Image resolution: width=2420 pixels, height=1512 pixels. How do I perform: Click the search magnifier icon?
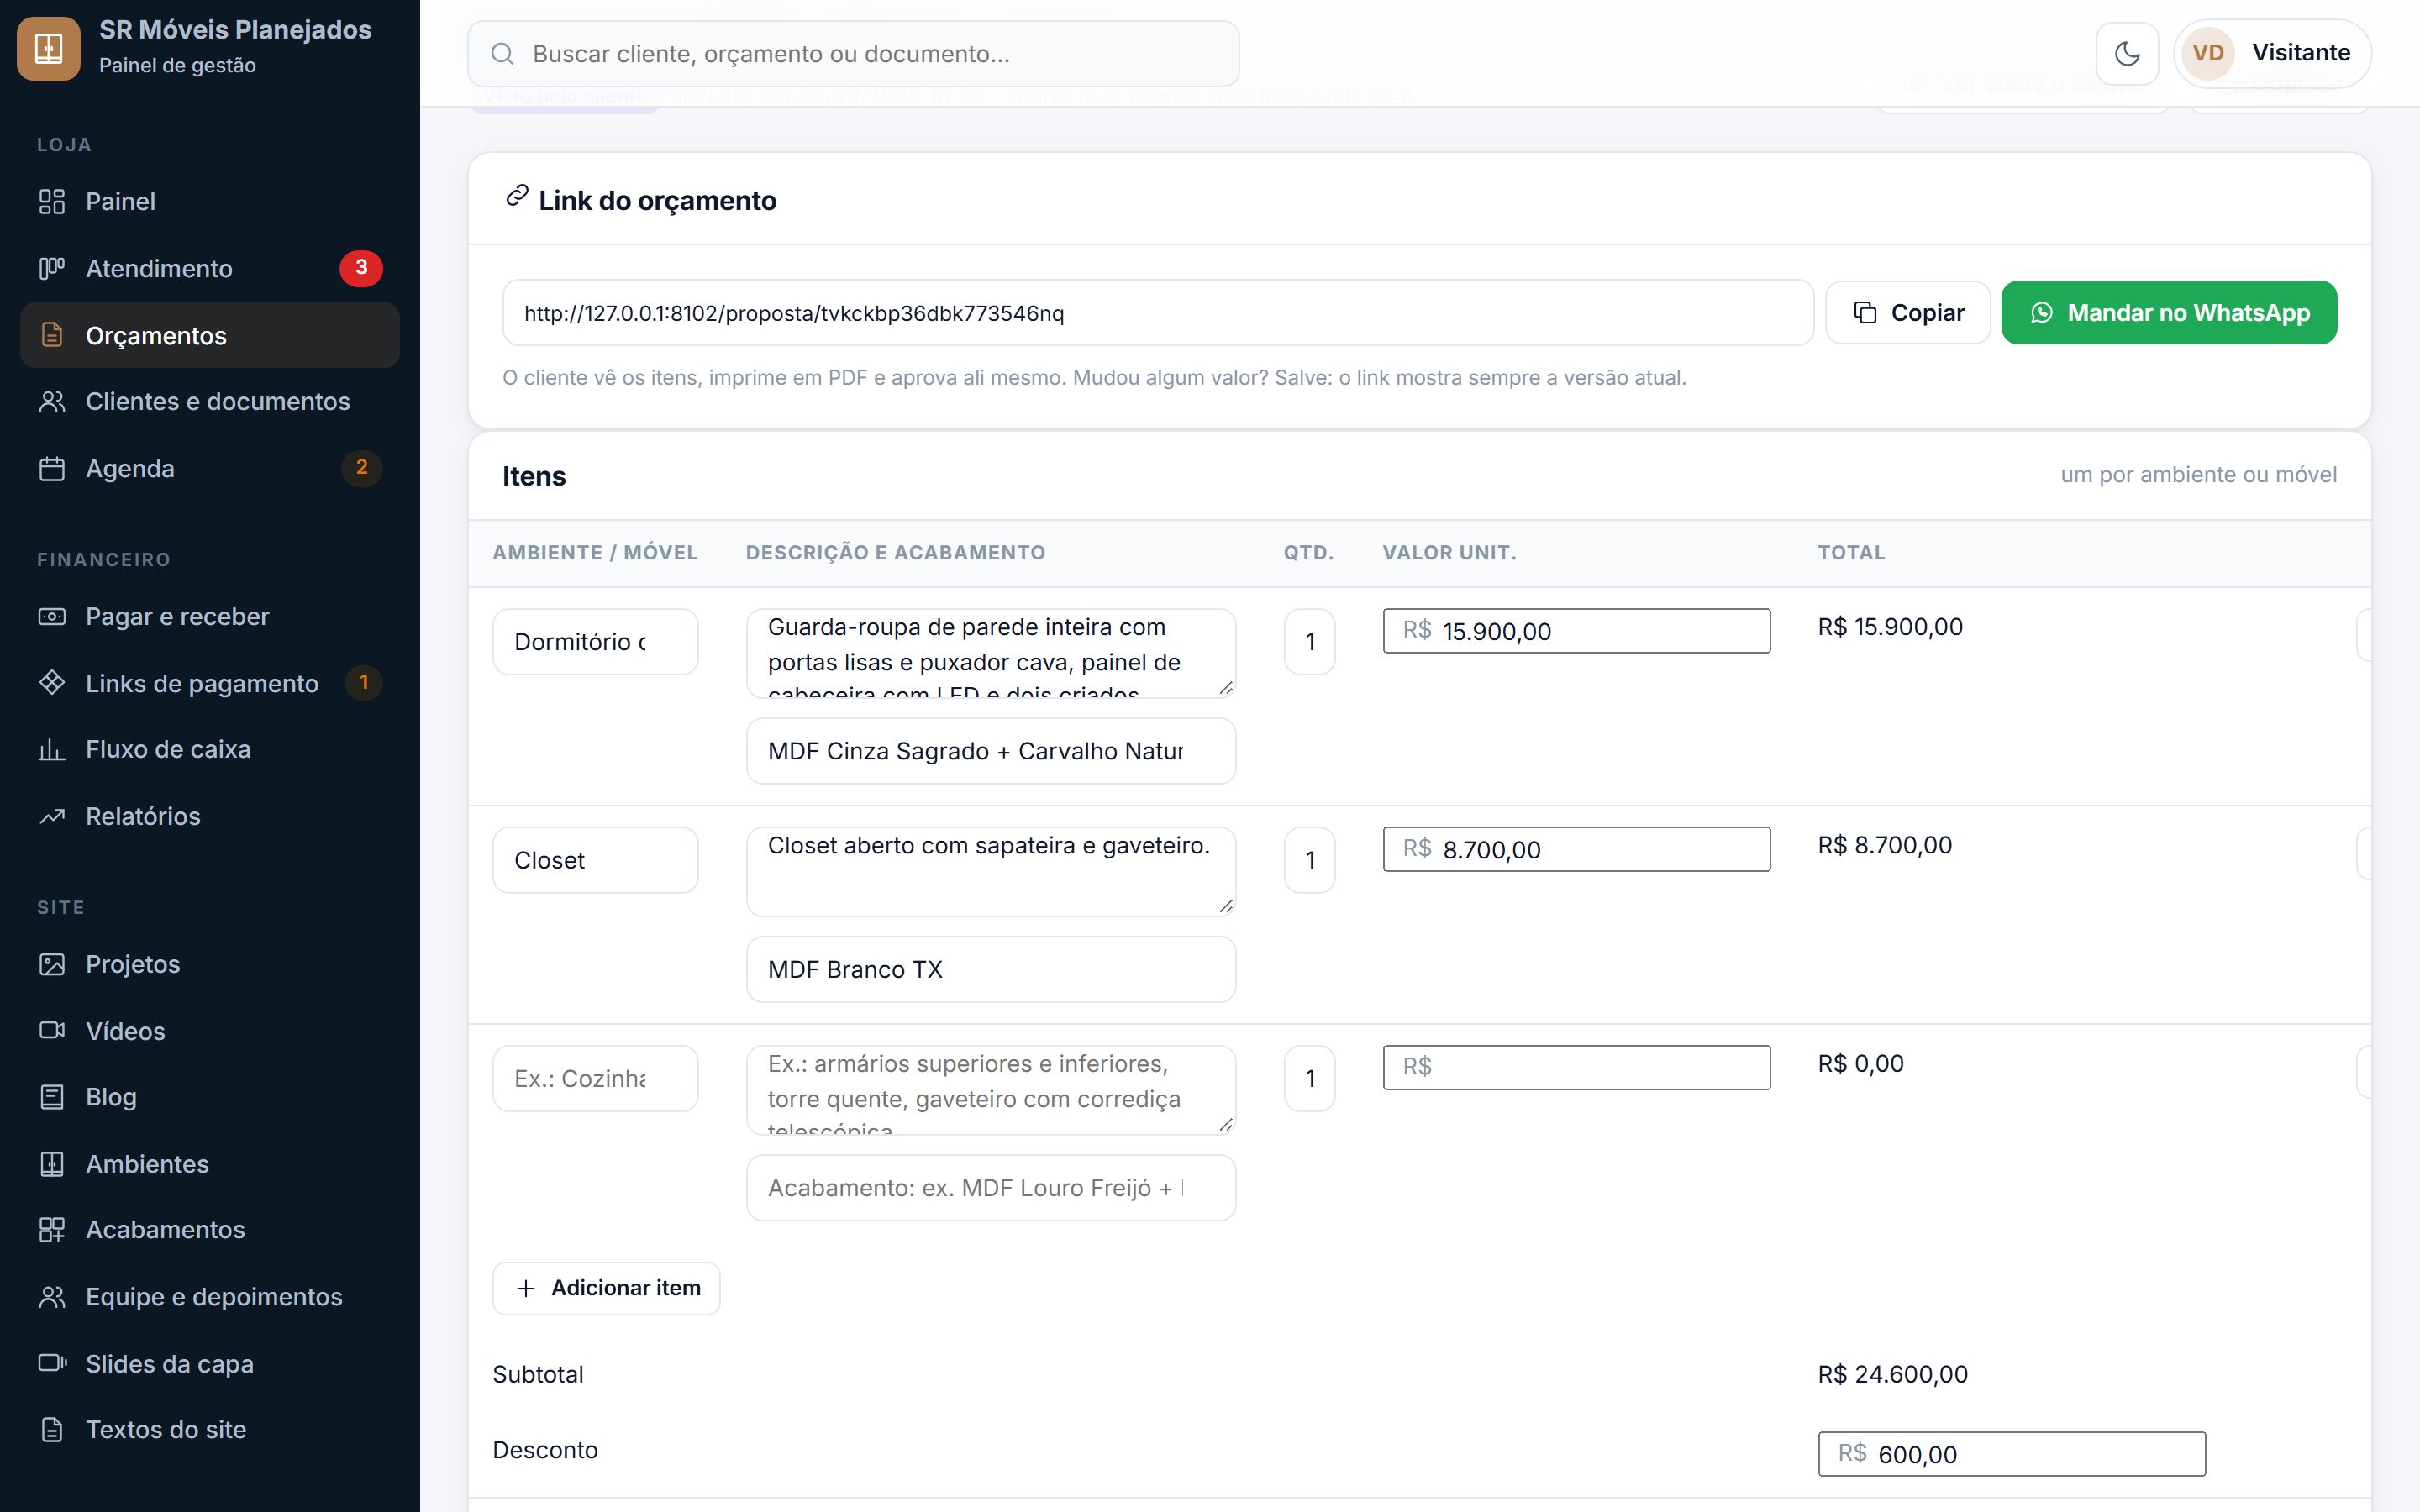coord(502,54)
